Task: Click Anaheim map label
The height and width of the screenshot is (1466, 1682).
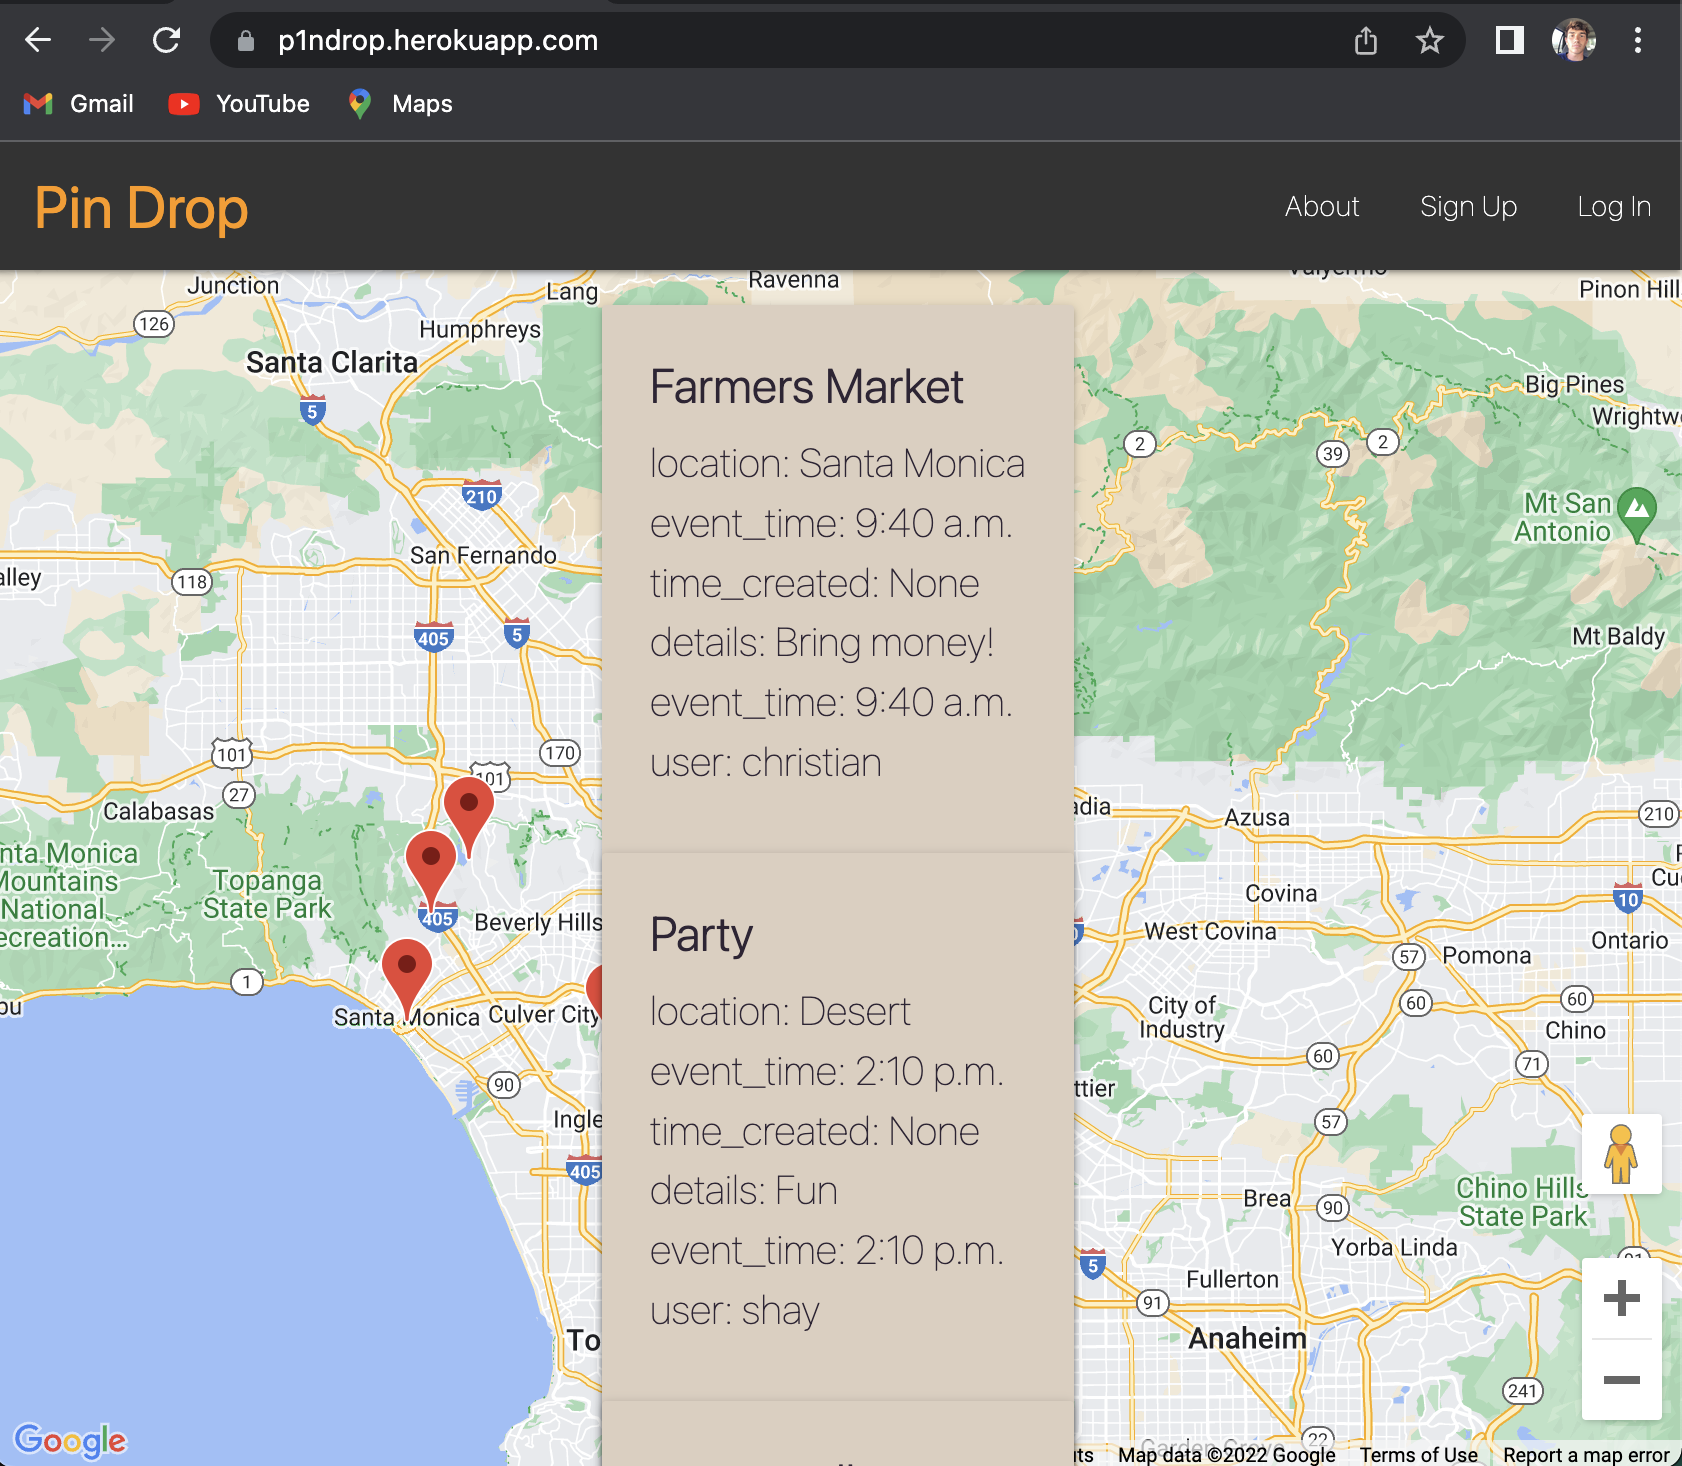Action: coord(1247,1338)
